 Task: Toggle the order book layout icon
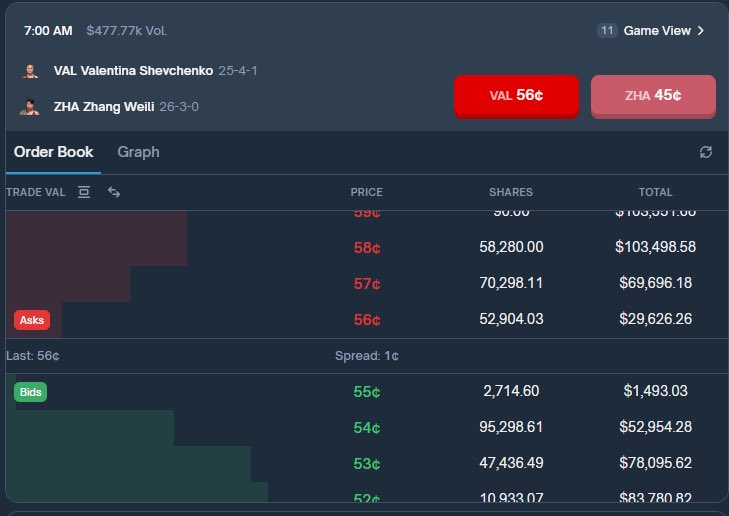coord(84,192)
